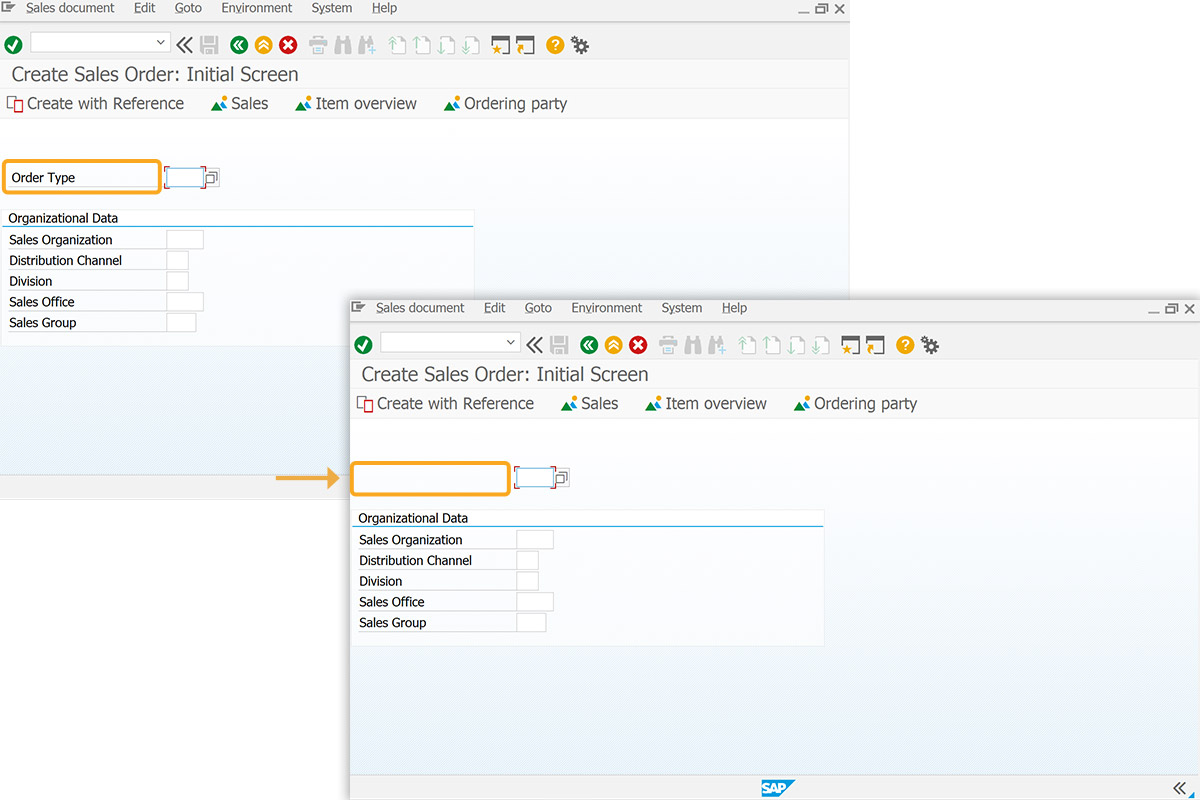
Task: Click the Generate Shortcut icon in the front window
Action: [x=875, y=344]
